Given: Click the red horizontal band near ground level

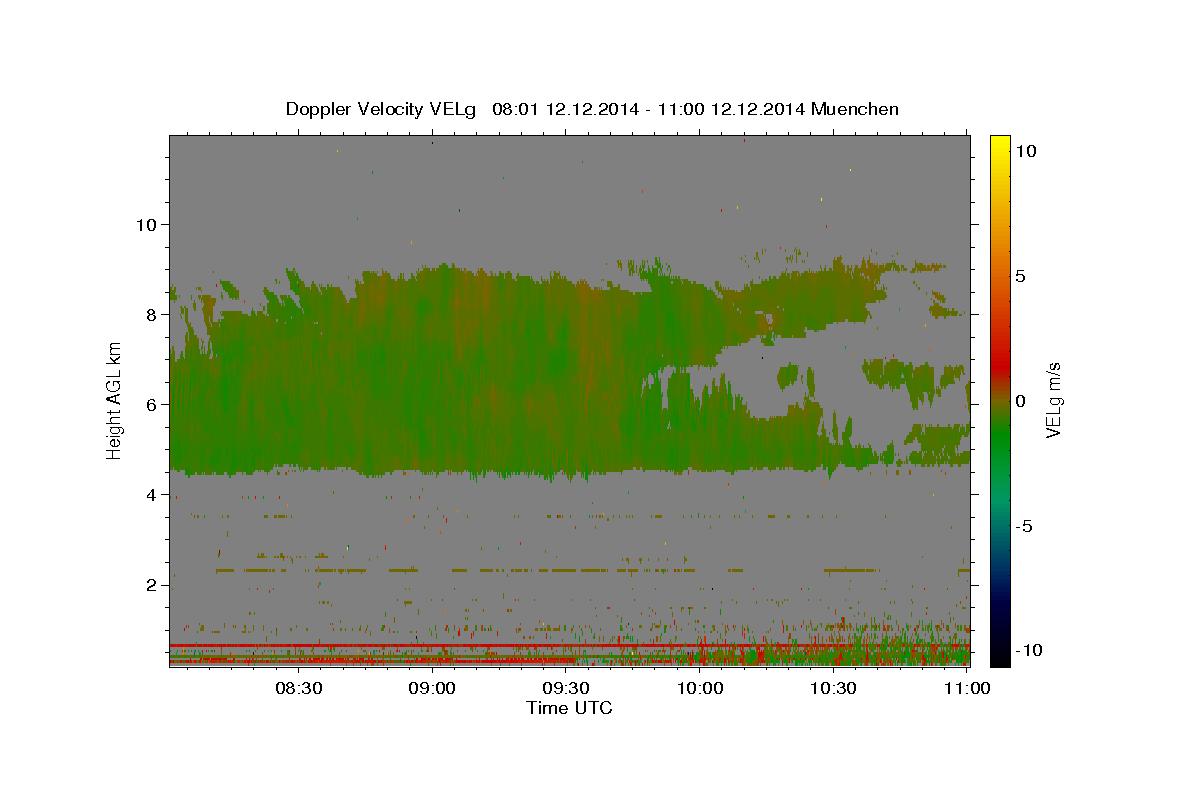Looking at the screenshot, I should pyautogui.click(x=569, y=646).
